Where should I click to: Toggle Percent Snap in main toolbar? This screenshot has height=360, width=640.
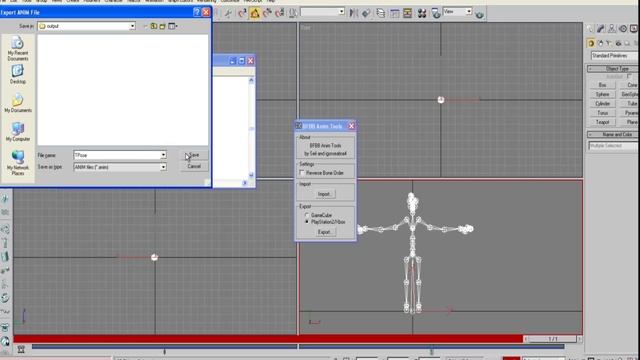[x=267, y=13]
